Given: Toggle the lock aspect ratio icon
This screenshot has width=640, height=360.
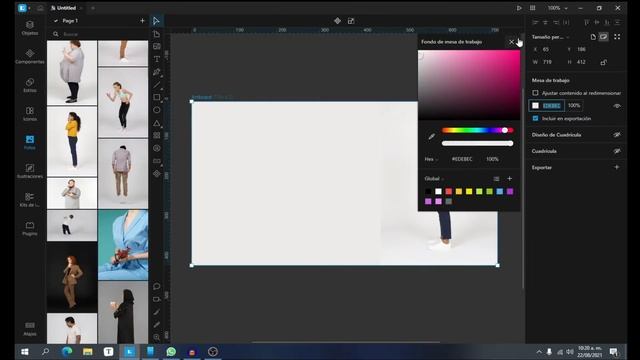Looking at the screenshot, I should click(604, 62).
